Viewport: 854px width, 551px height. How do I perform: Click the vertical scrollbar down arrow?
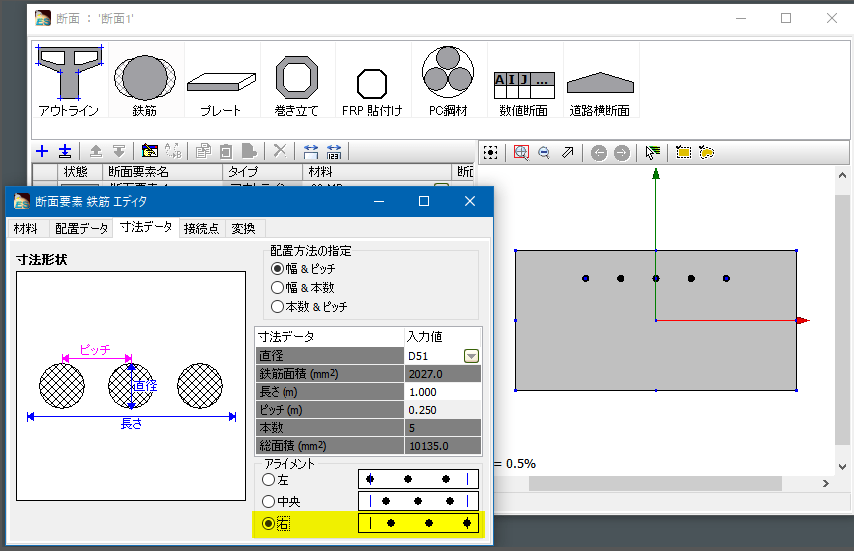(842, 467)
